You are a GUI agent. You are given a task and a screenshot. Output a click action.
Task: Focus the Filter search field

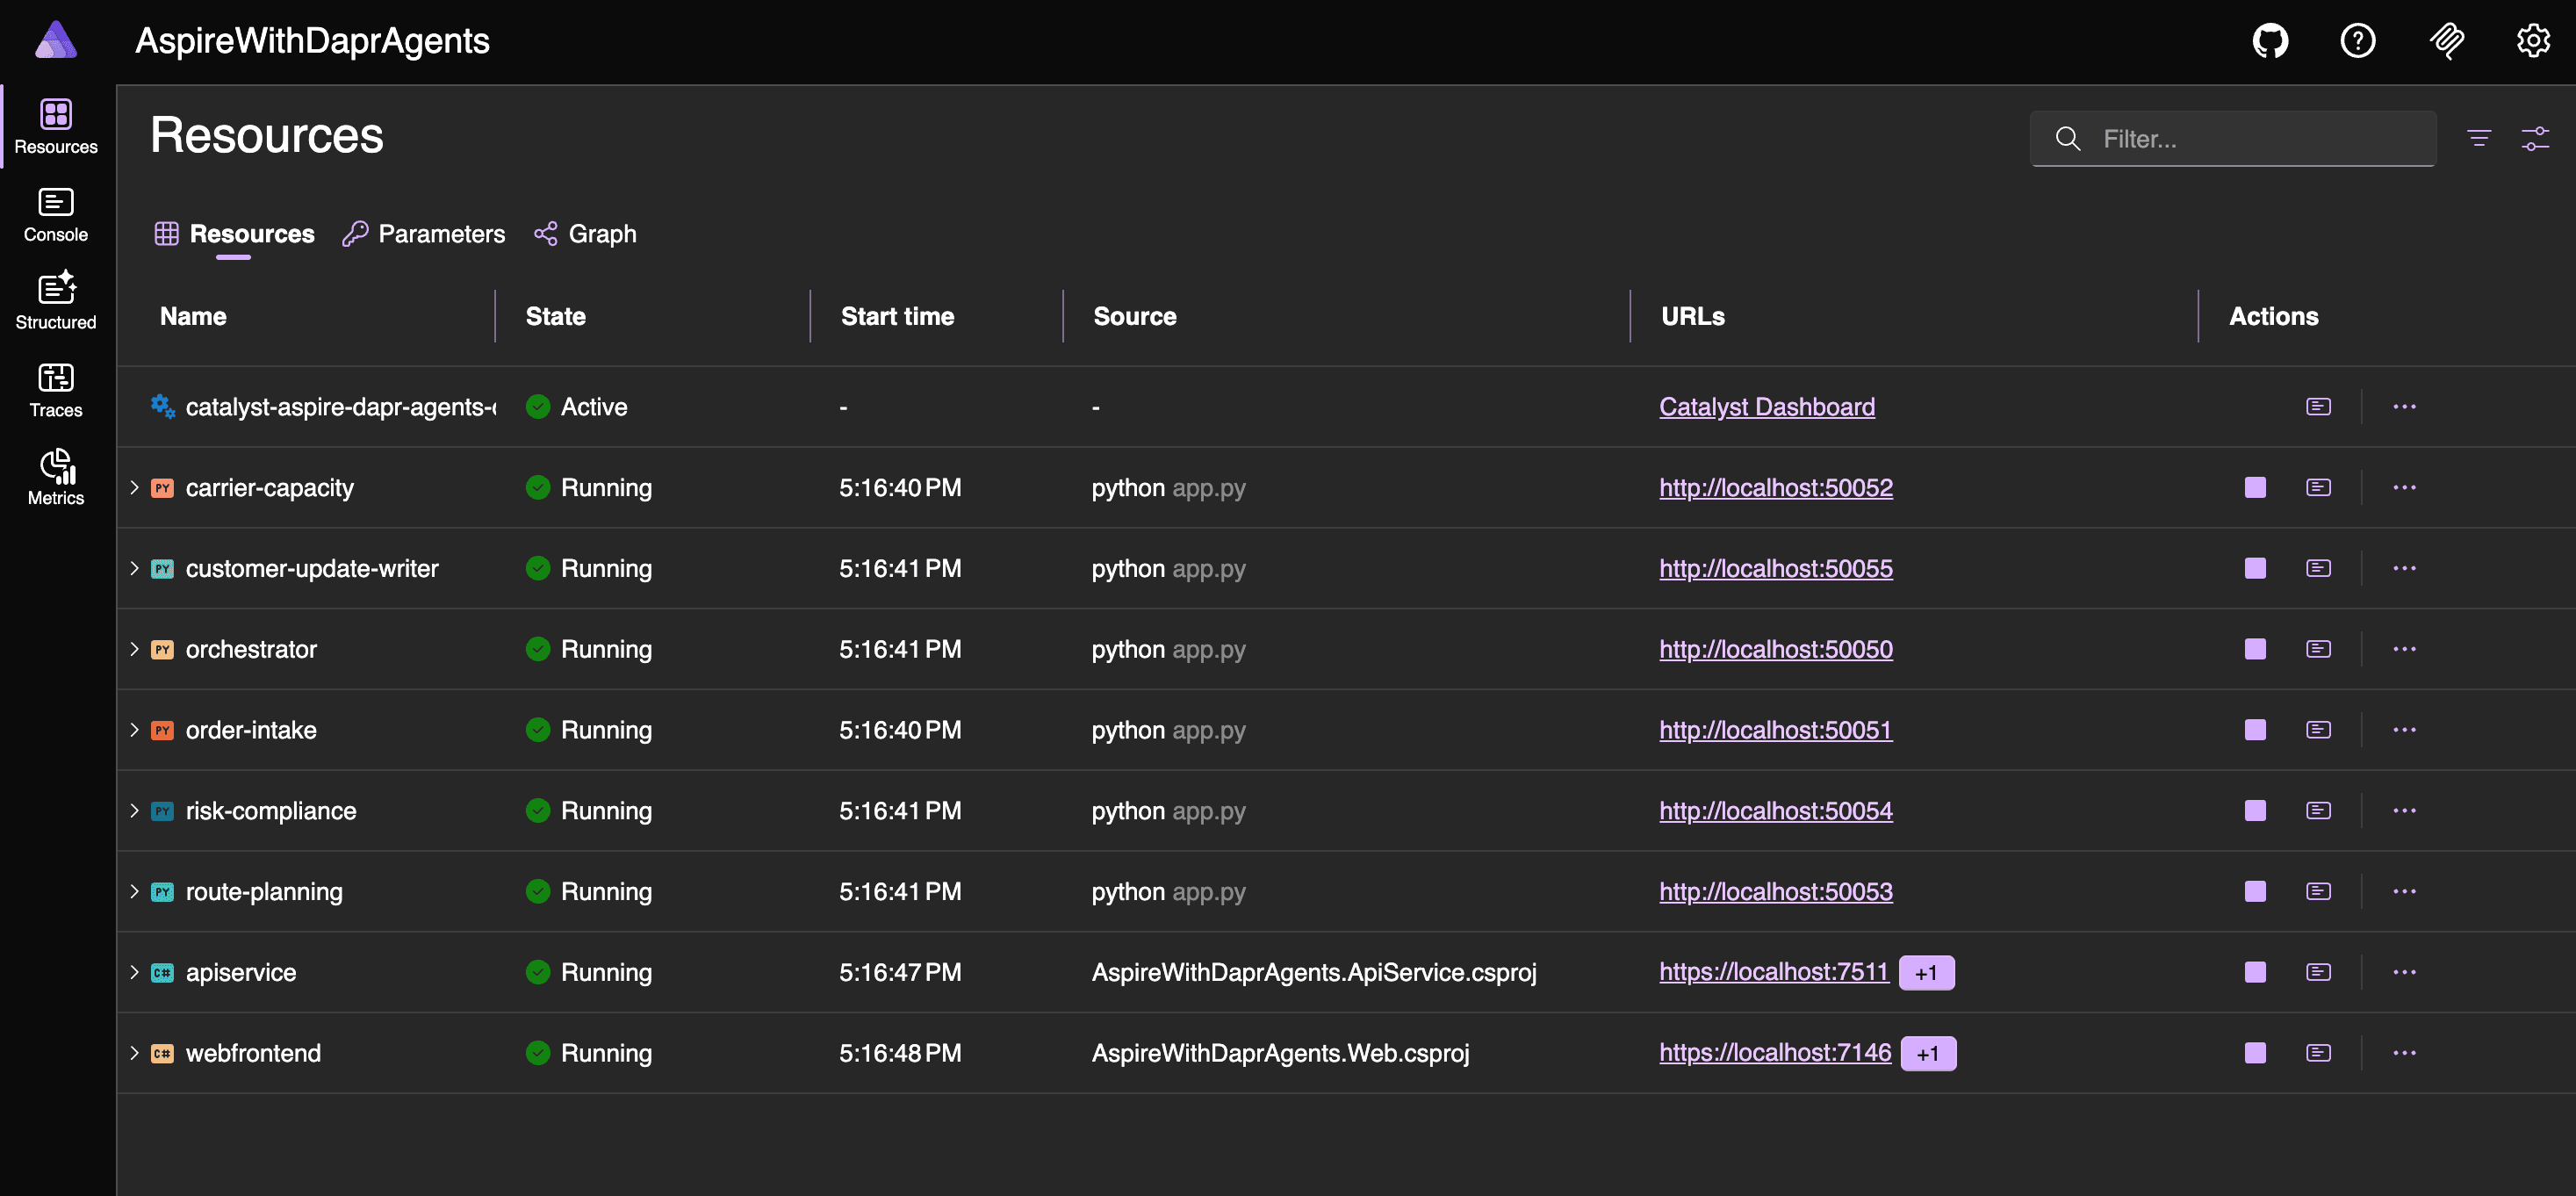[x=2233, y=138]
